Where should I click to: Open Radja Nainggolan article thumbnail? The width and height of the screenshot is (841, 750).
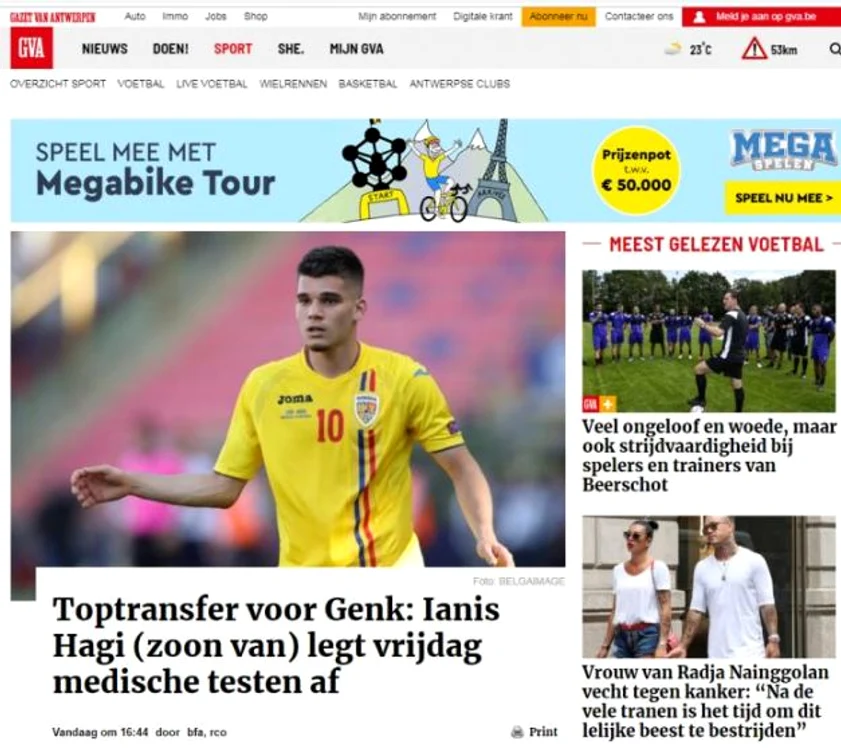click(x=709, y=587)
